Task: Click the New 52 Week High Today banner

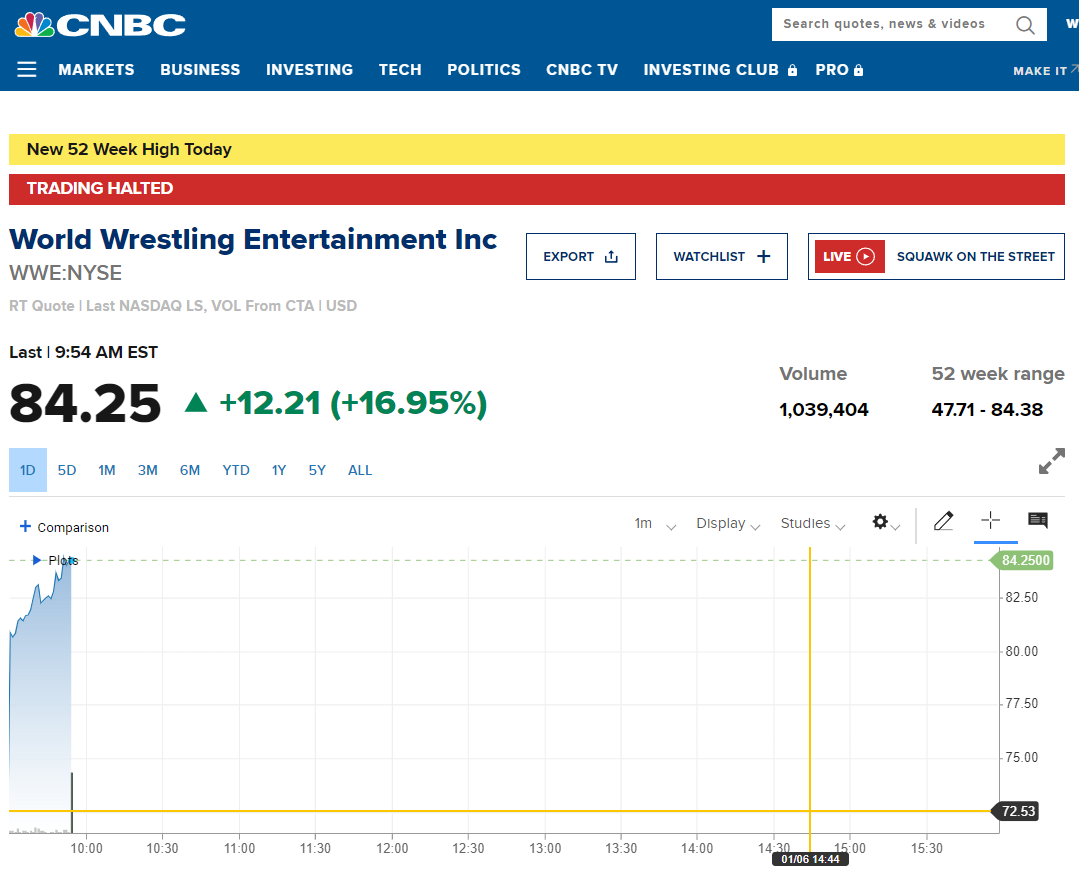Action: click(537, 149)
